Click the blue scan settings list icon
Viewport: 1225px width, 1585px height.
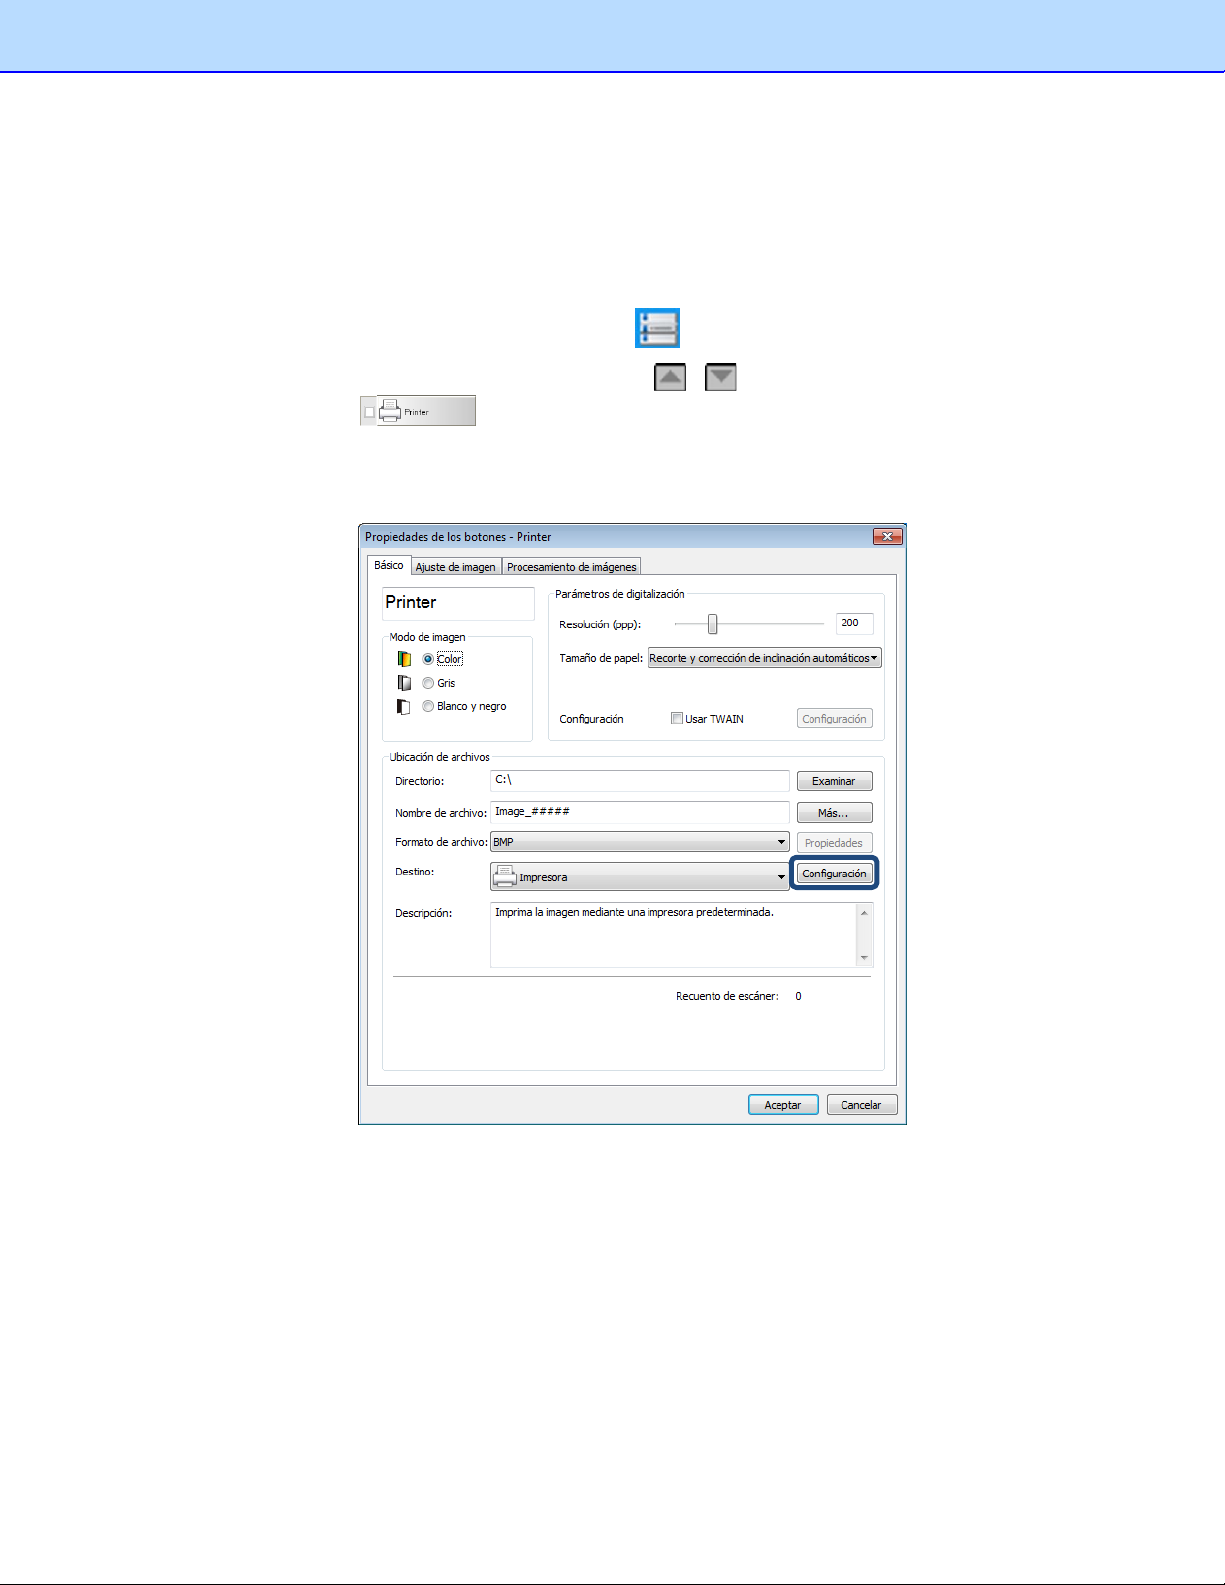657,328
